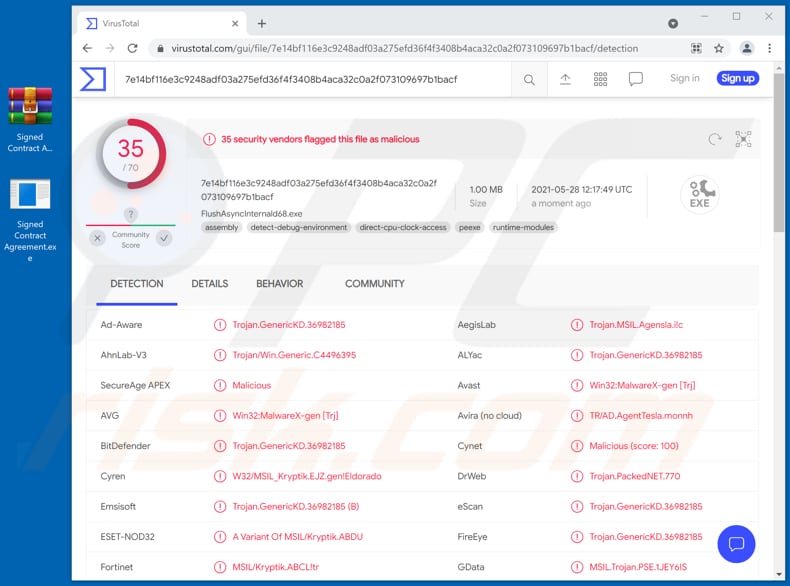
Task: Click the hash search input field
Action: [312, 79]
